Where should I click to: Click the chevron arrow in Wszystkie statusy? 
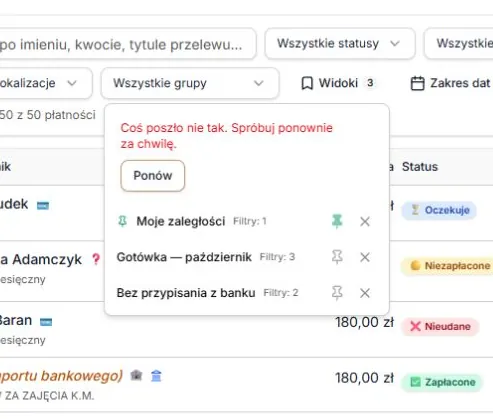tap(395, 44)
